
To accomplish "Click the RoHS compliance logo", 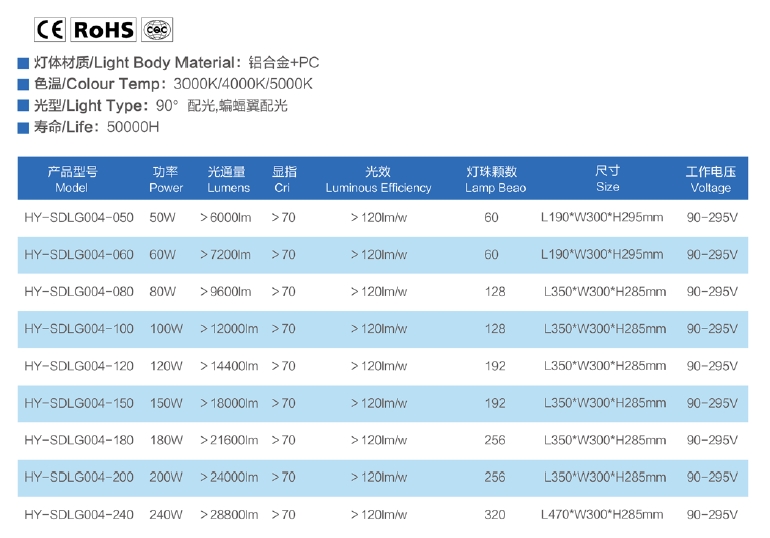I will (x=103, y=30).
